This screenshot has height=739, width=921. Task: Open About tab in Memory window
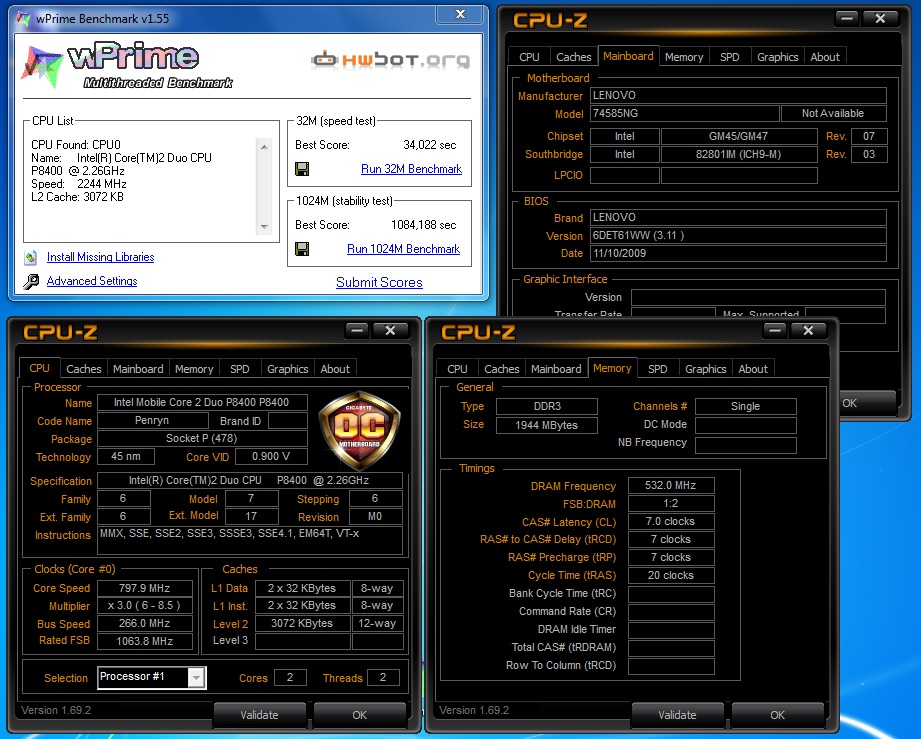[x=753, y=369]
